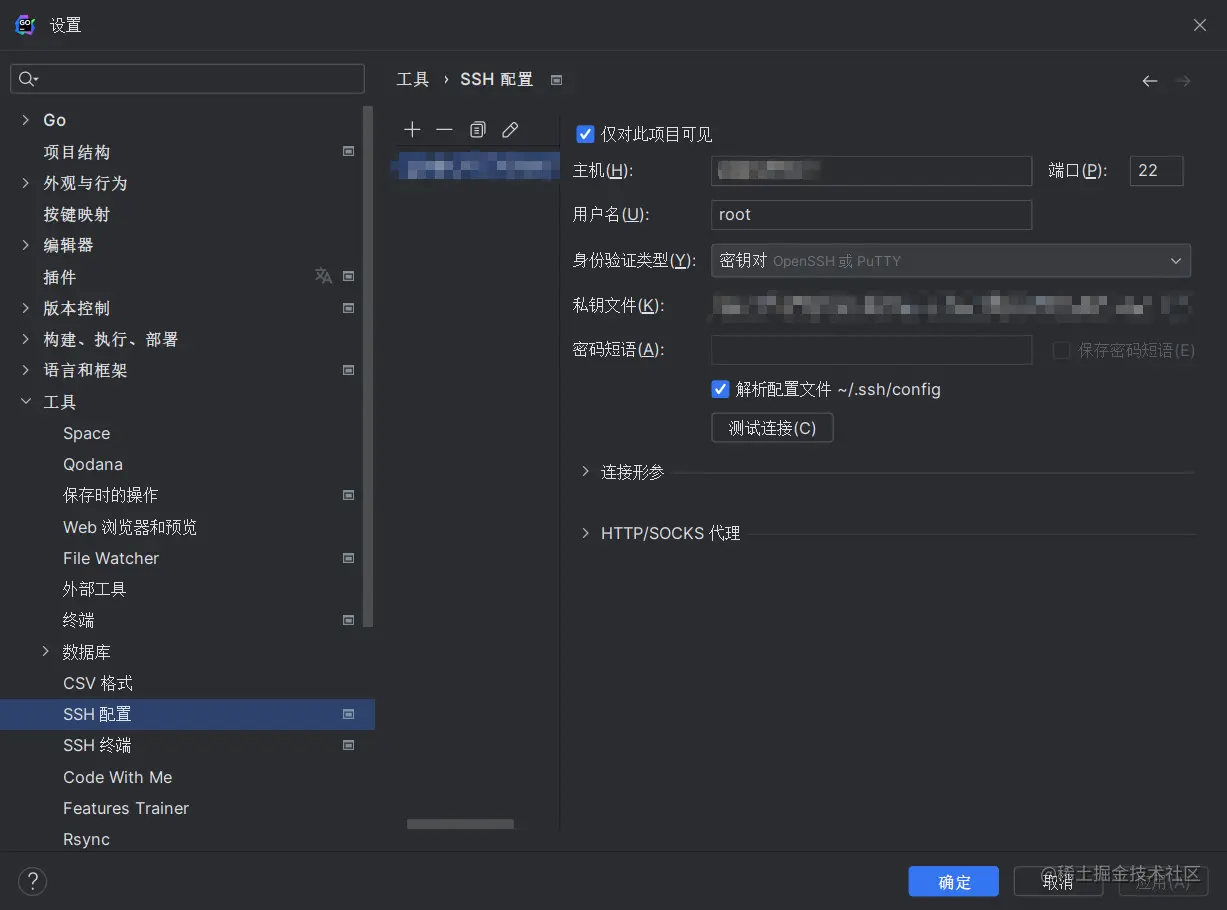Select Code With Me settings
The width and height of the screenshot is (1227, 910).
point(118,777)
